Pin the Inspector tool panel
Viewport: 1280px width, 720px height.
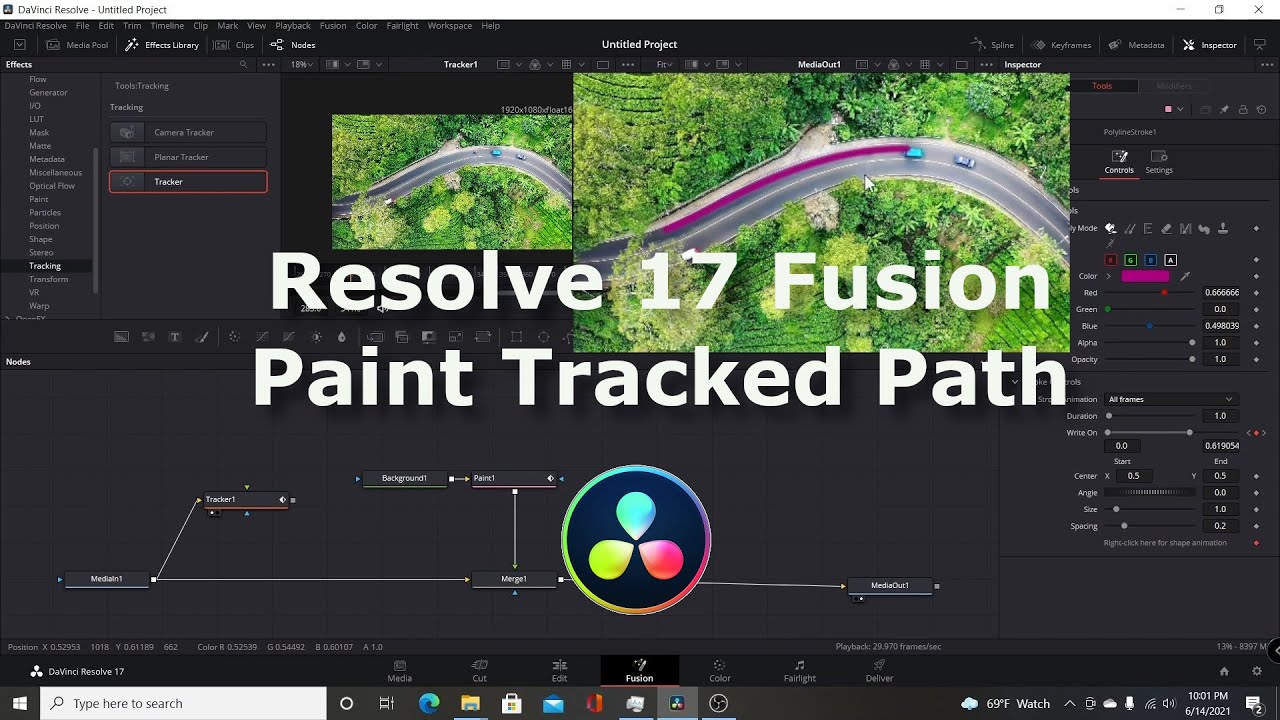click(1224, 109)
